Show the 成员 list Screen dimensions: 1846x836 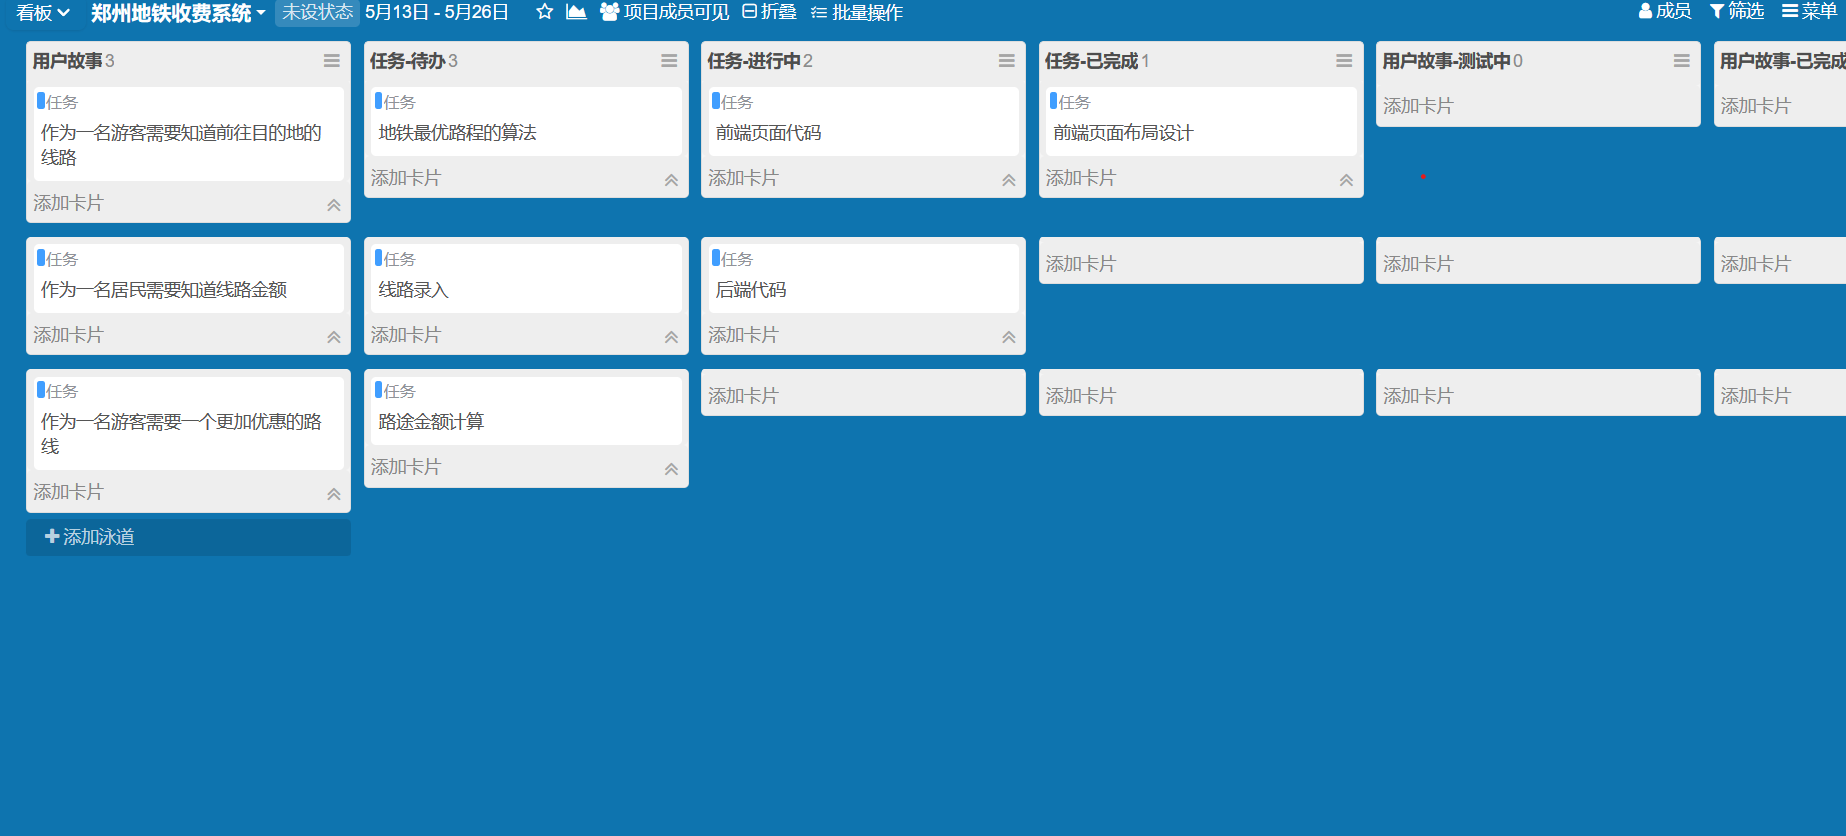pyautogui.click(x=1665, y=11)
